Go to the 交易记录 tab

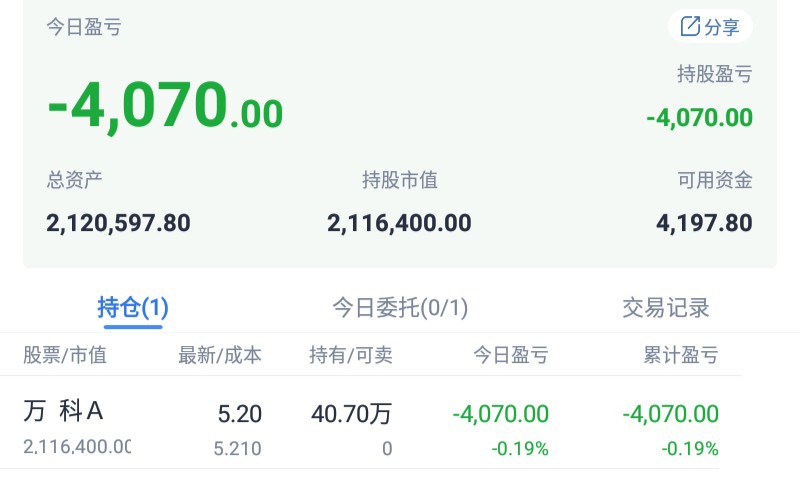pos(665,308)
